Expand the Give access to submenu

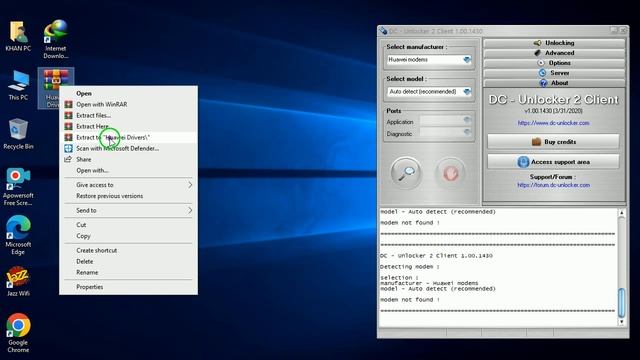point(128,185)
